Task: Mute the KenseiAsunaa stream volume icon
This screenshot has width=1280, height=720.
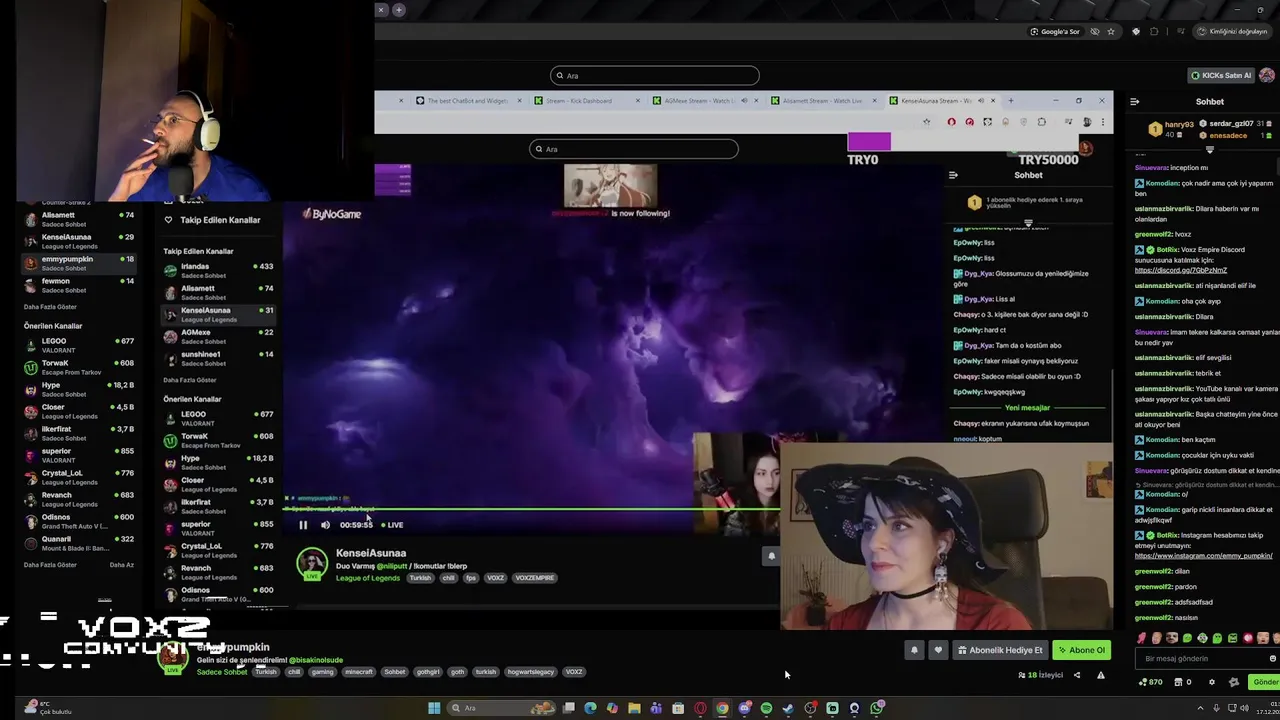Action: 325,525
